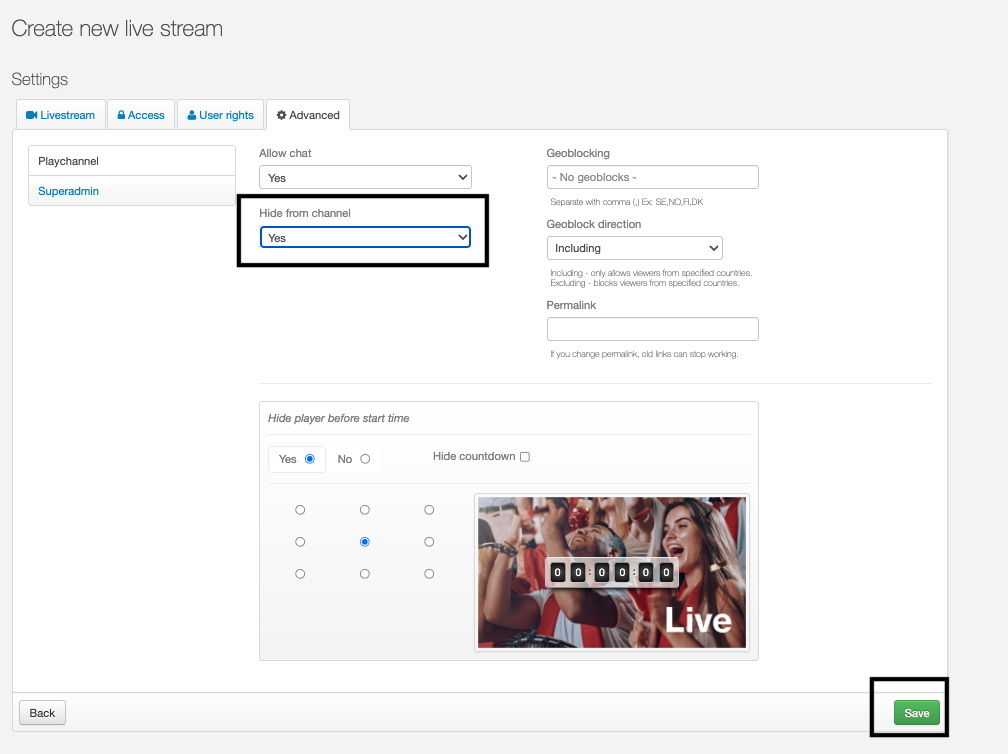Expand the Geoblock direction dropdown
This screenshot has height=754, width=1008.
tap(634, 248)
